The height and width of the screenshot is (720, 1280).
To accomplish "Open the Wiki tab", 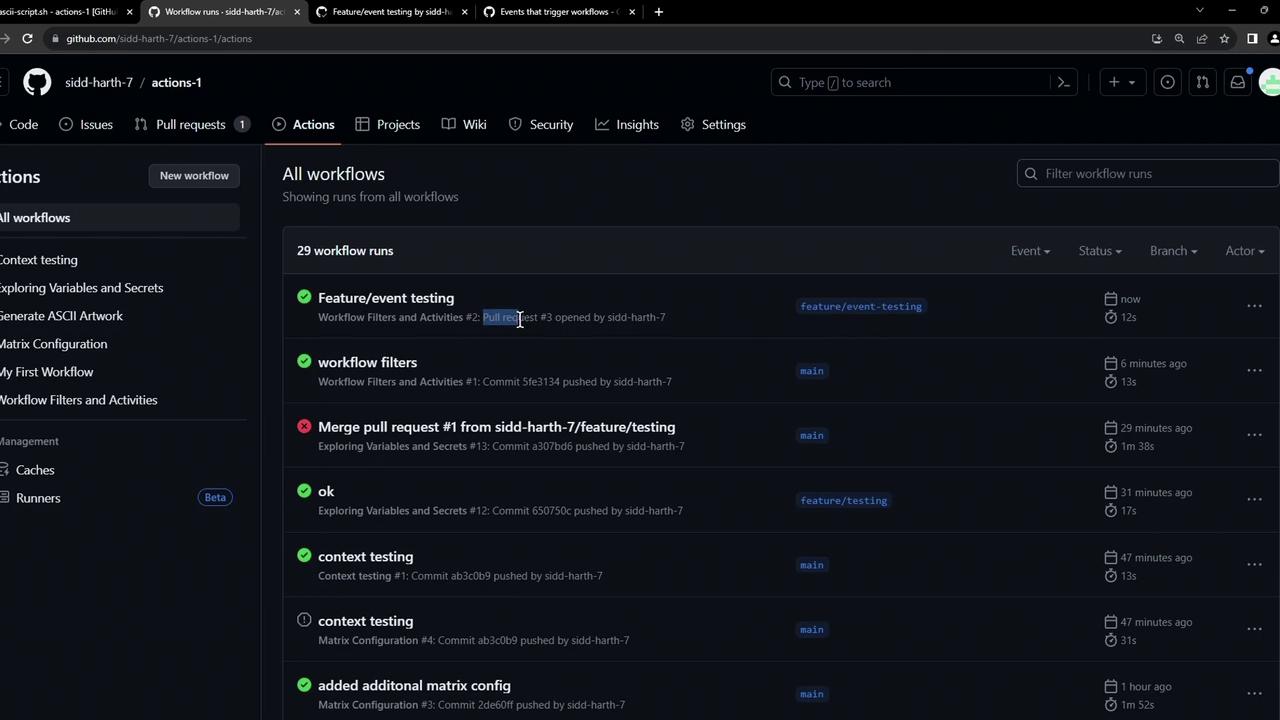I will pos(464,124).
